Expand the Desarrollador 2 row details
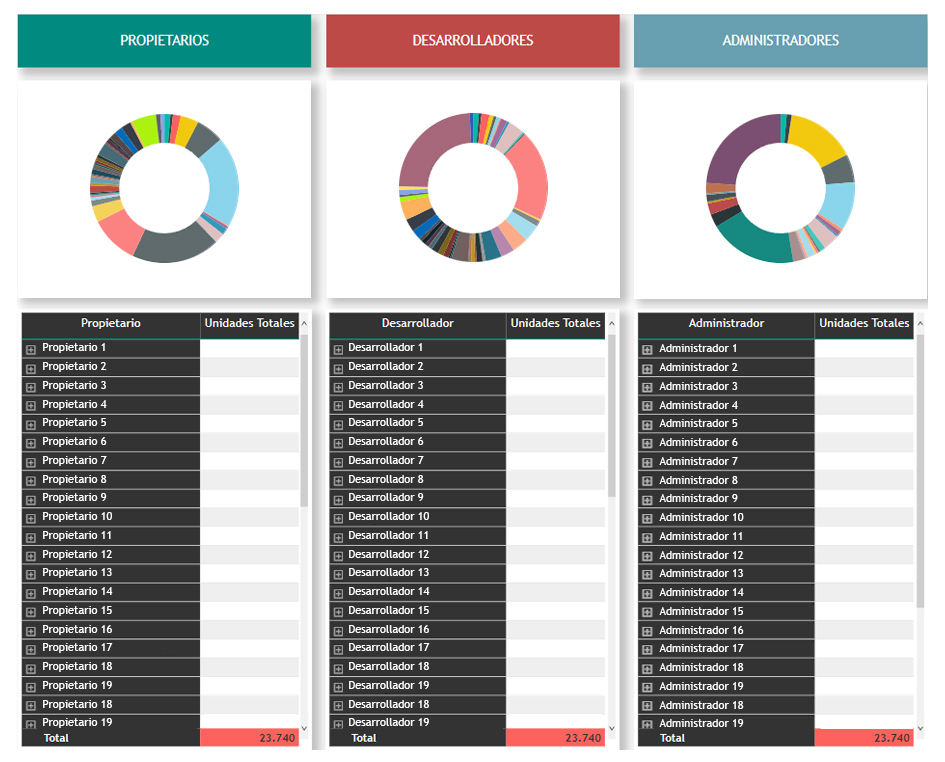 click(x=338, y=366)
